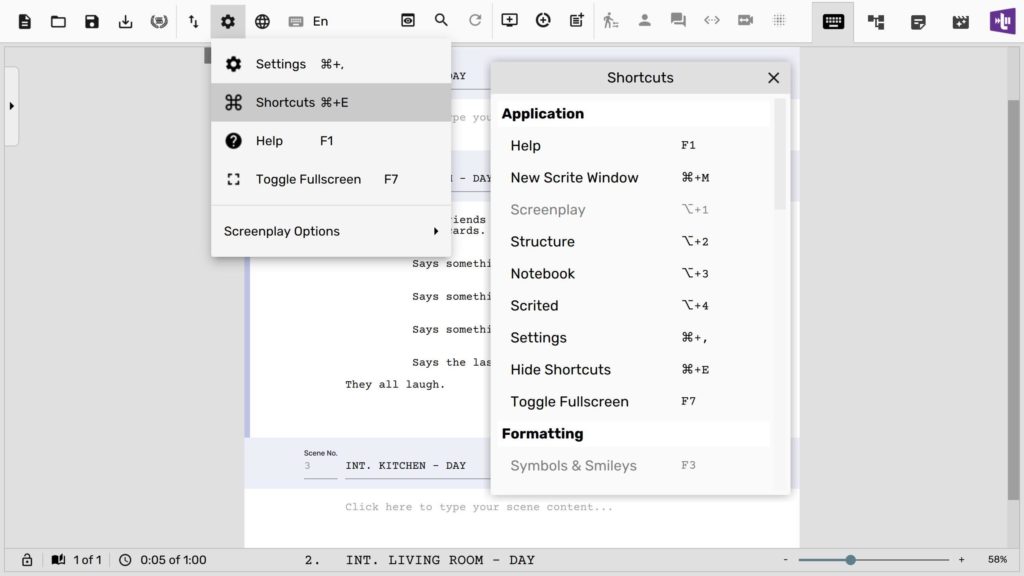Open an existing screenplay file
This screenshot has width=1024, height=576.
[x=59, y=20]
